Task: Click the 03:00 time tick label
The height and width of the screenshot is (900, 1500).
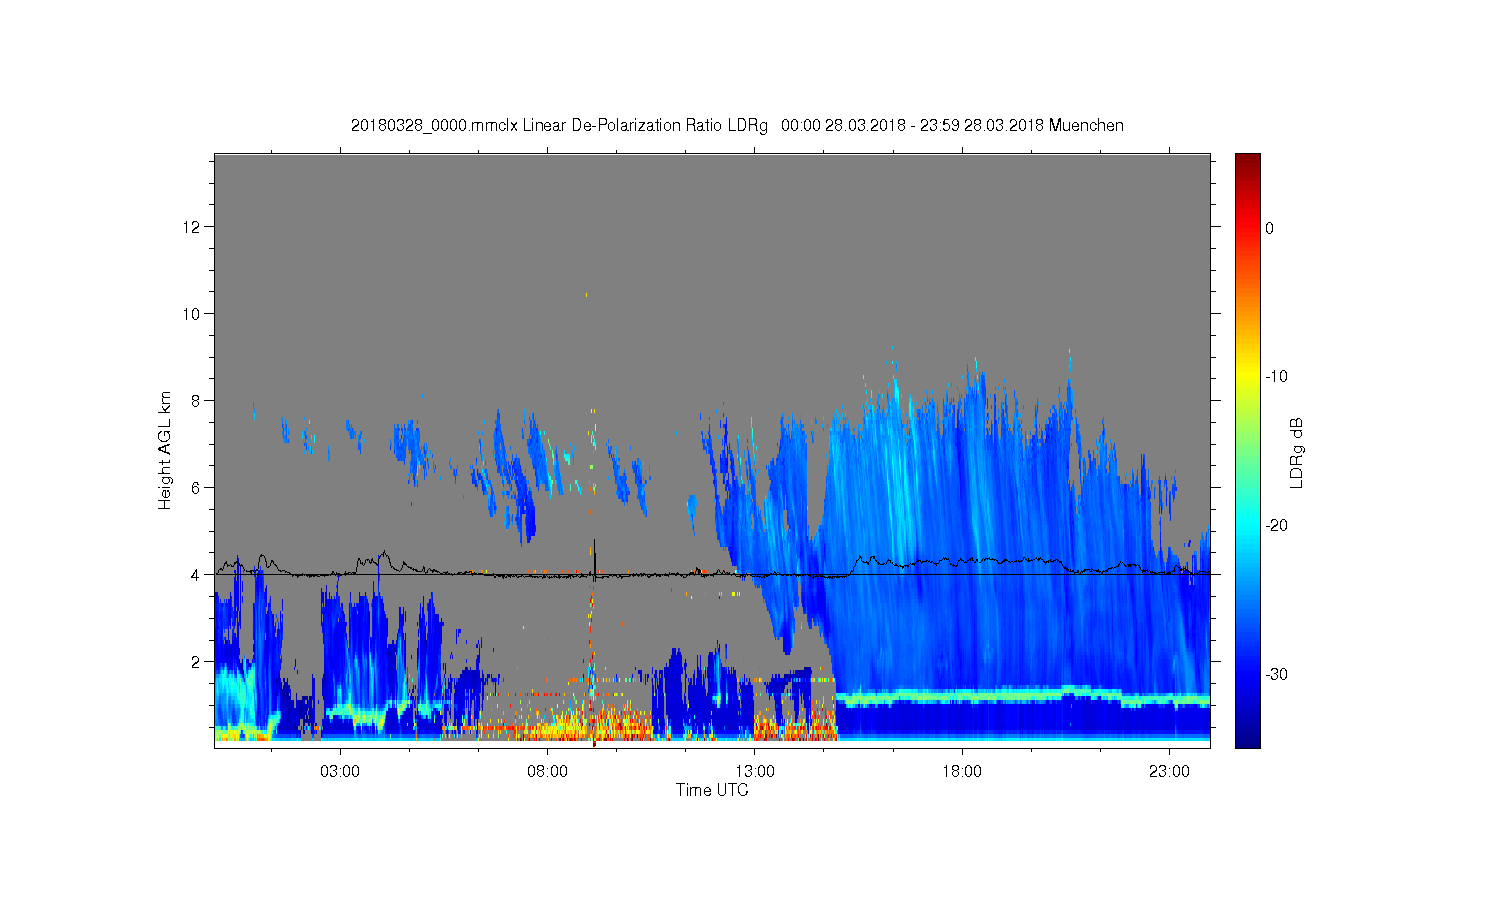Action: [340, 772]
